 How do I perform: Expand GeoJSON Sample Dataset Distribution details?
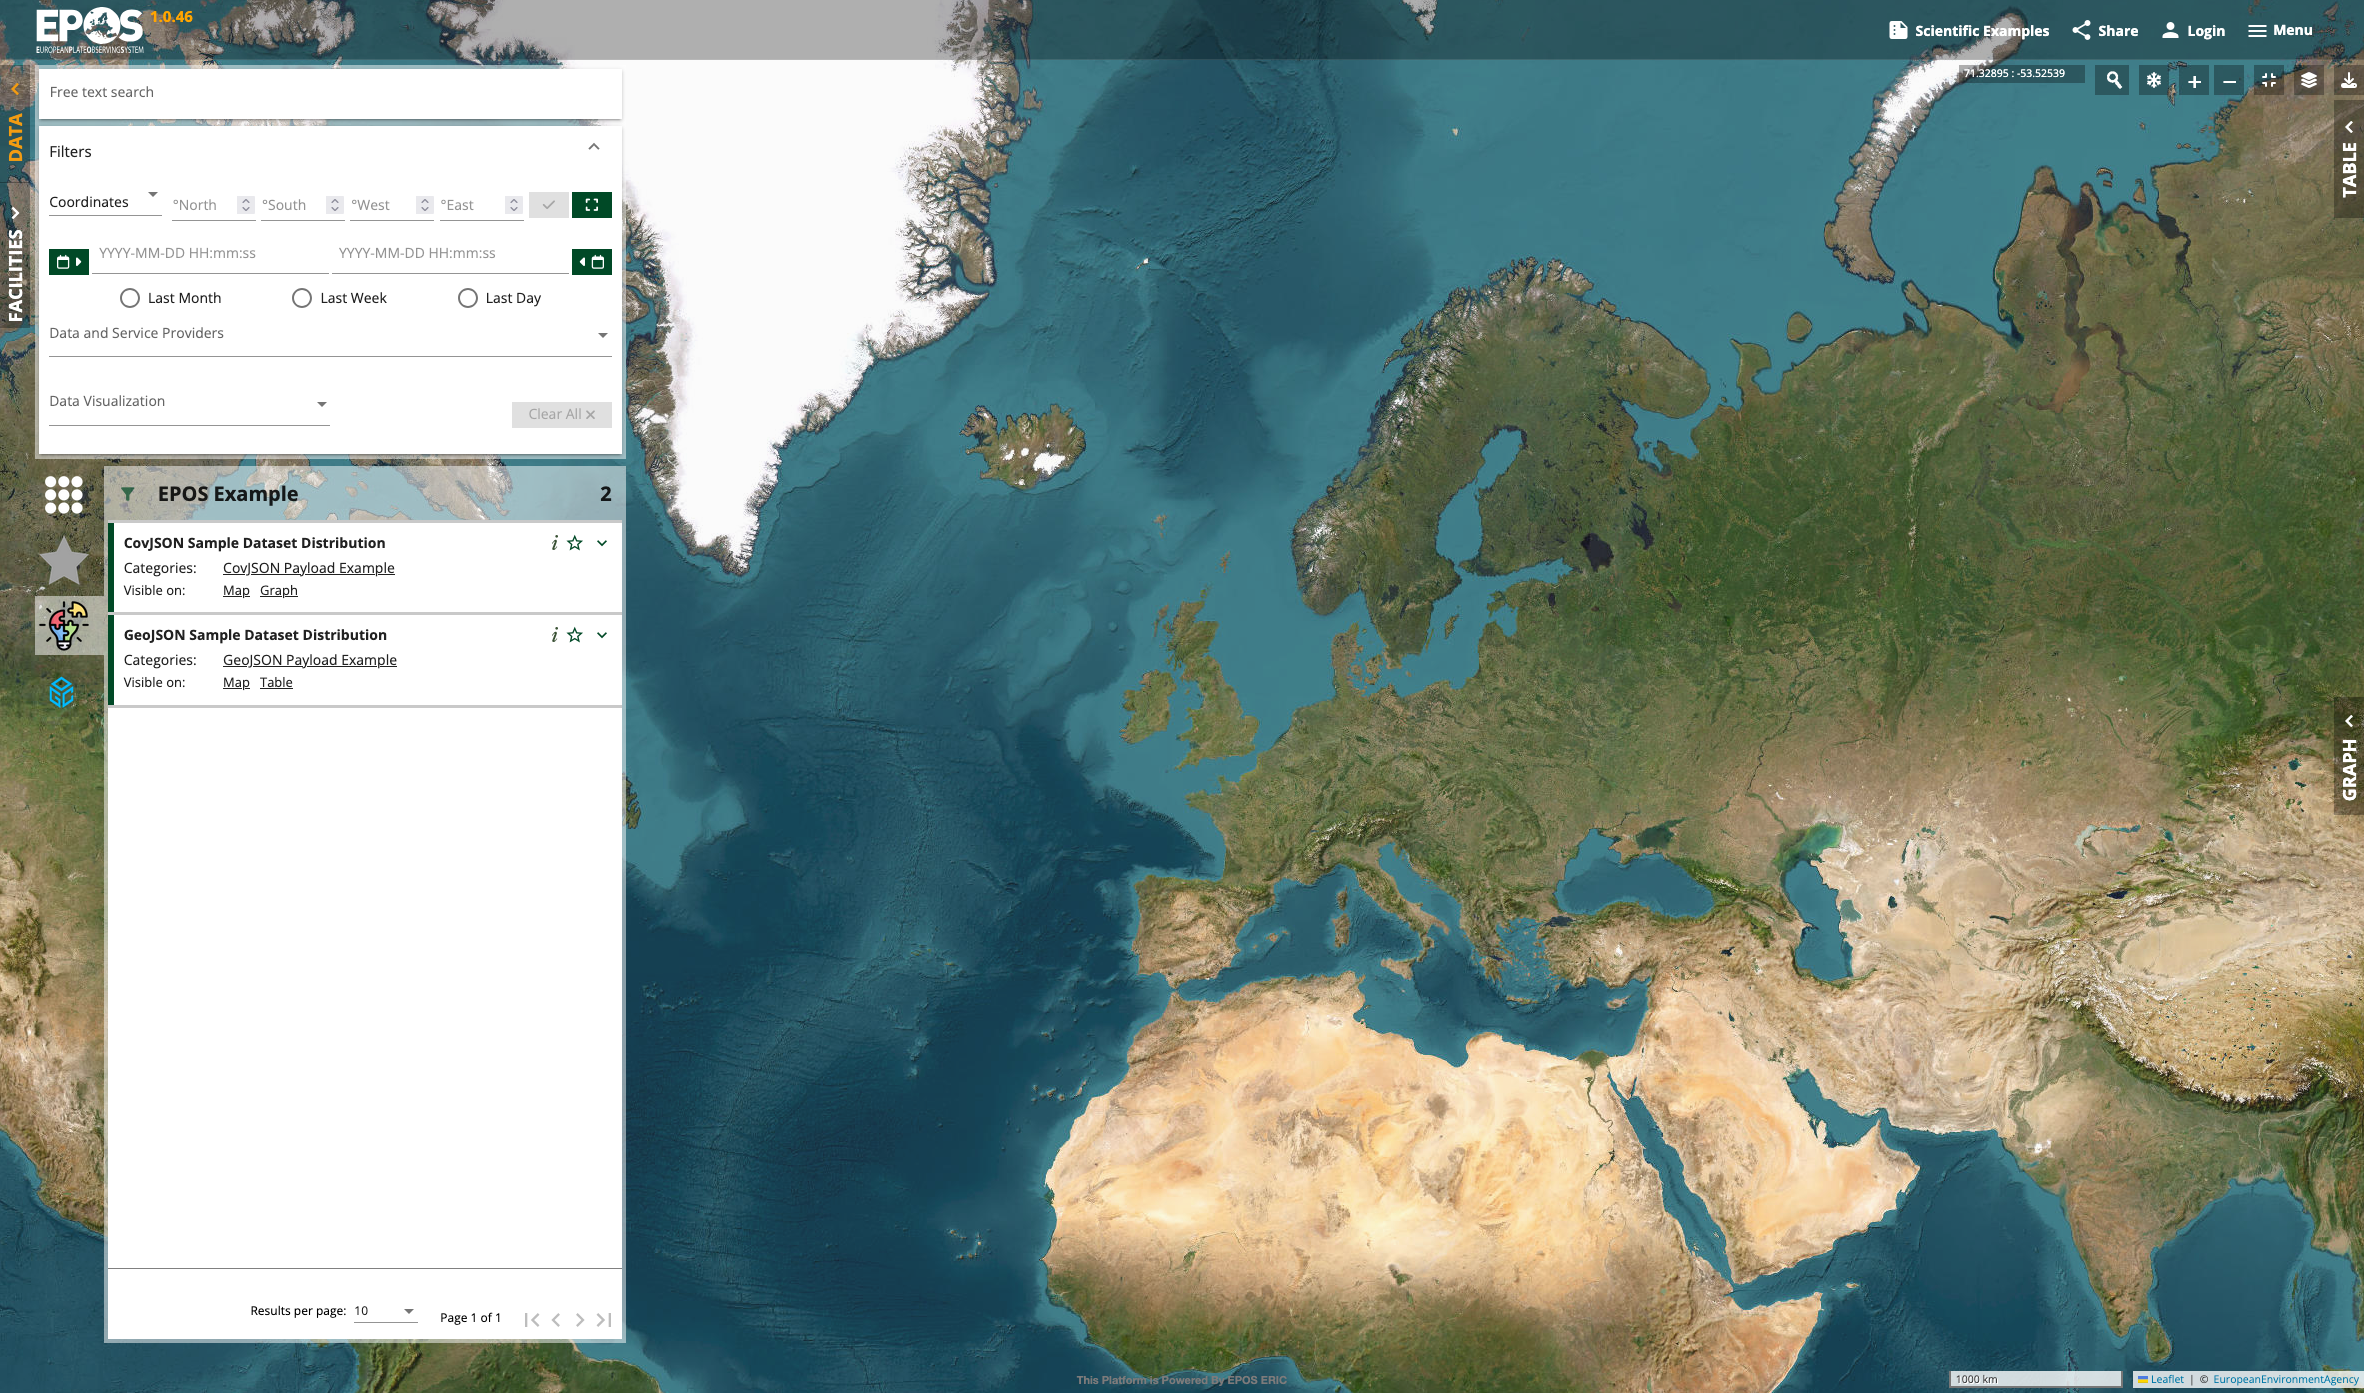point(601,634)
